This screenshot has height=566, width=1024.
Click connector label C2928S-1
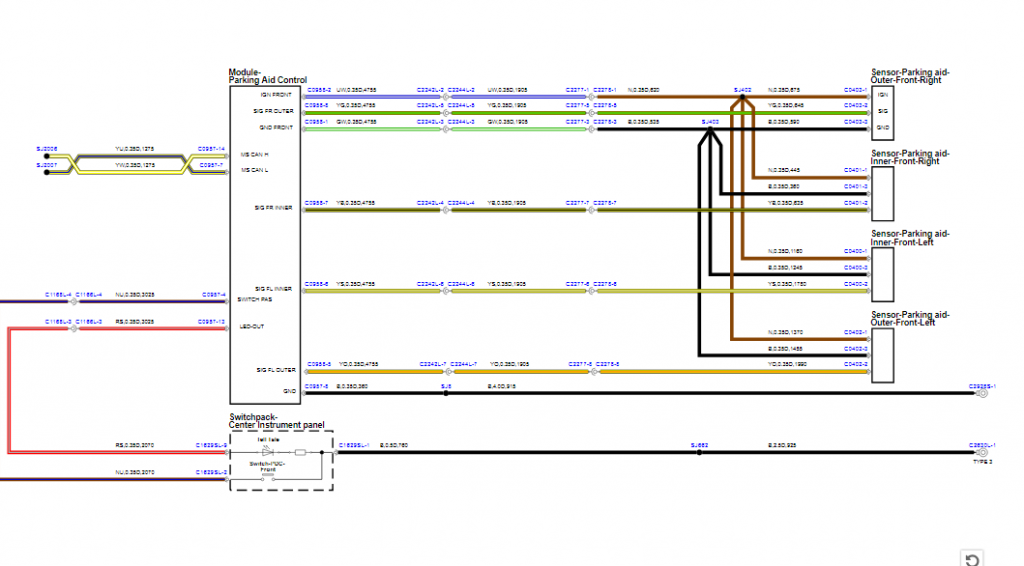click(982, 386)
